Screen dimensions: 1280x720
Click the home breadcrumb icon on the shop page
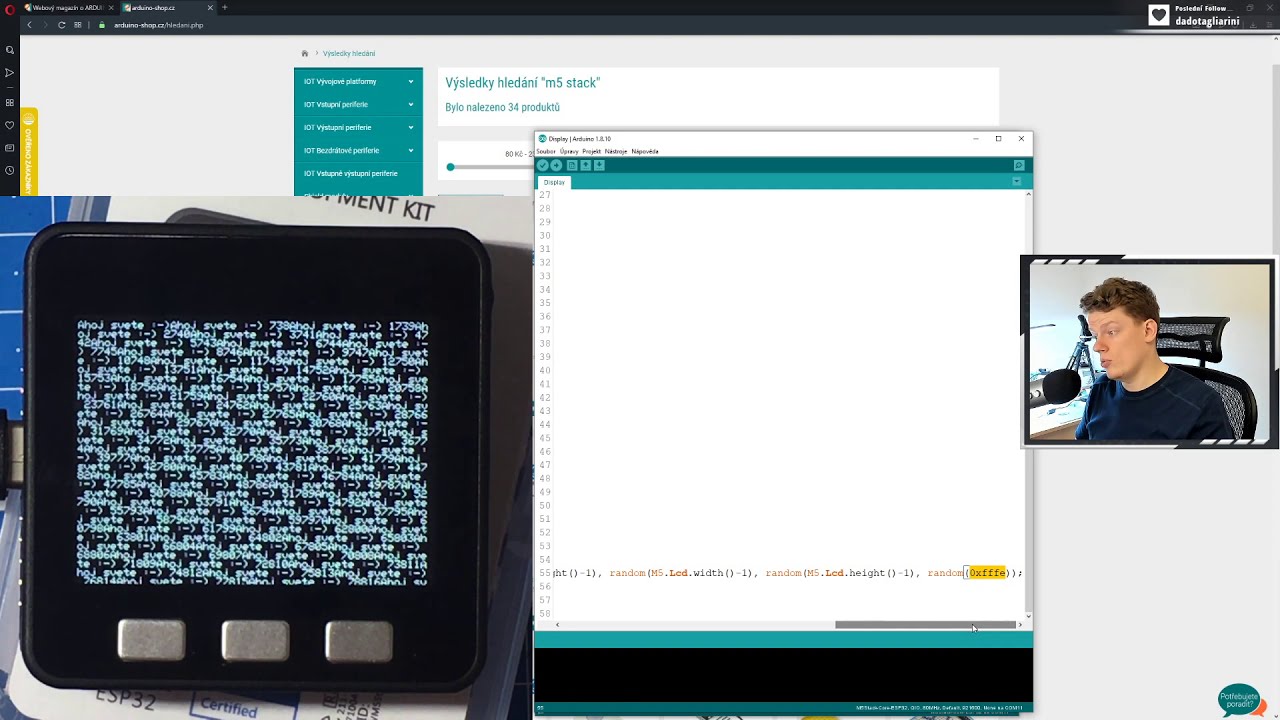click(x=304, y=53)
